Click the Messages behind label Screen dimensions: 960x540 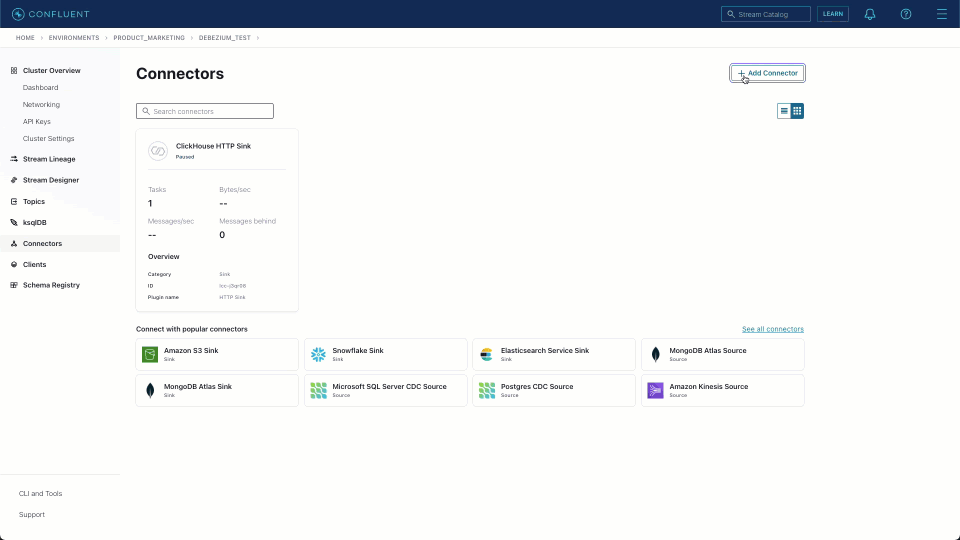(247, 222)
